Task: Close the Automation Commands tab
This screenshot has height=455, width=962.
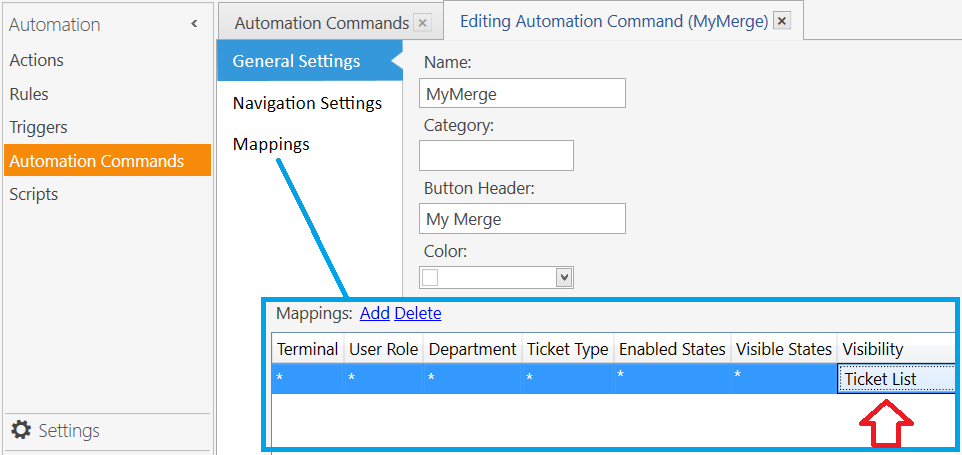Action: point(422,23)
